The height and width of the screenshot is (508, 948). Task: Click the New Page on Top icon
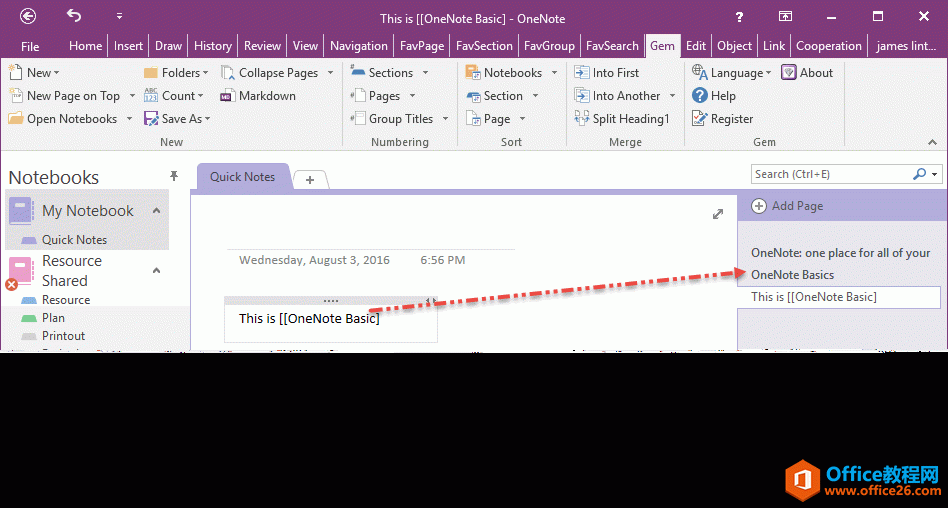(x=16, y=96)
